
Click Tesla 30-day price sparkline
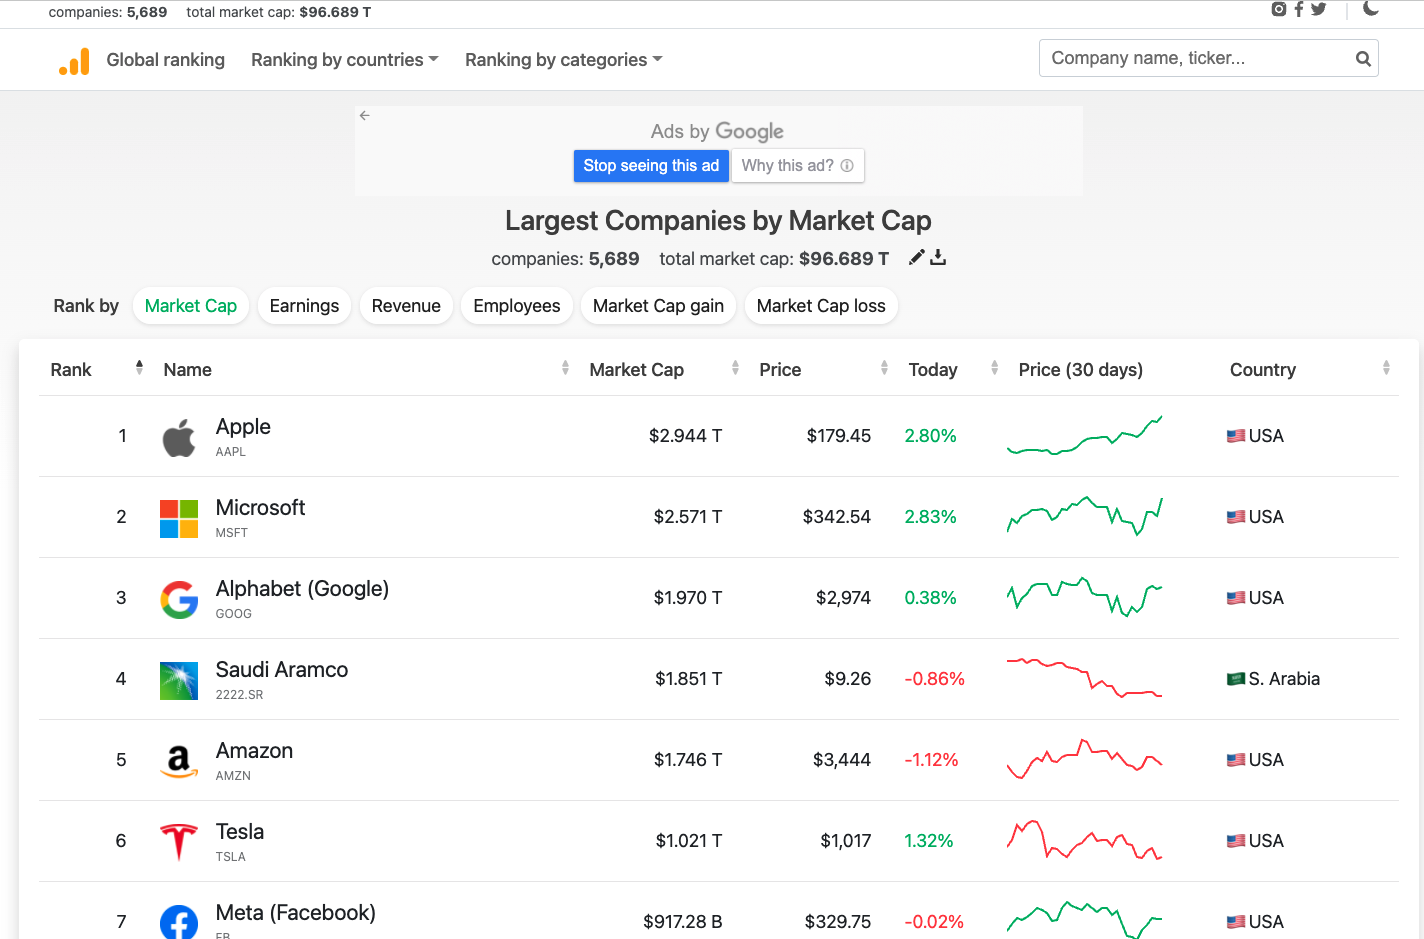pyautogui.click(x=1084, y=840)
